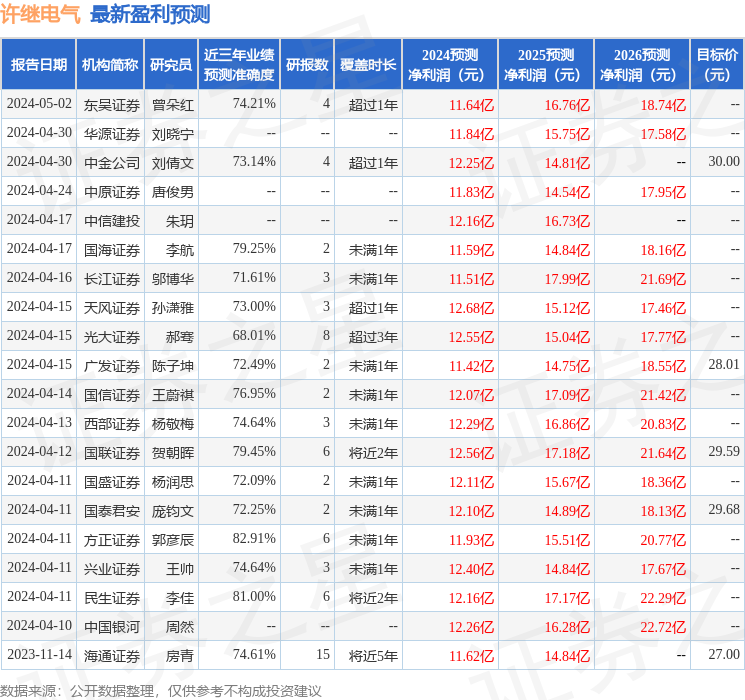Click 2024 forecast value 12.68亿
This screenshot has width=745, height=700.
471,308
